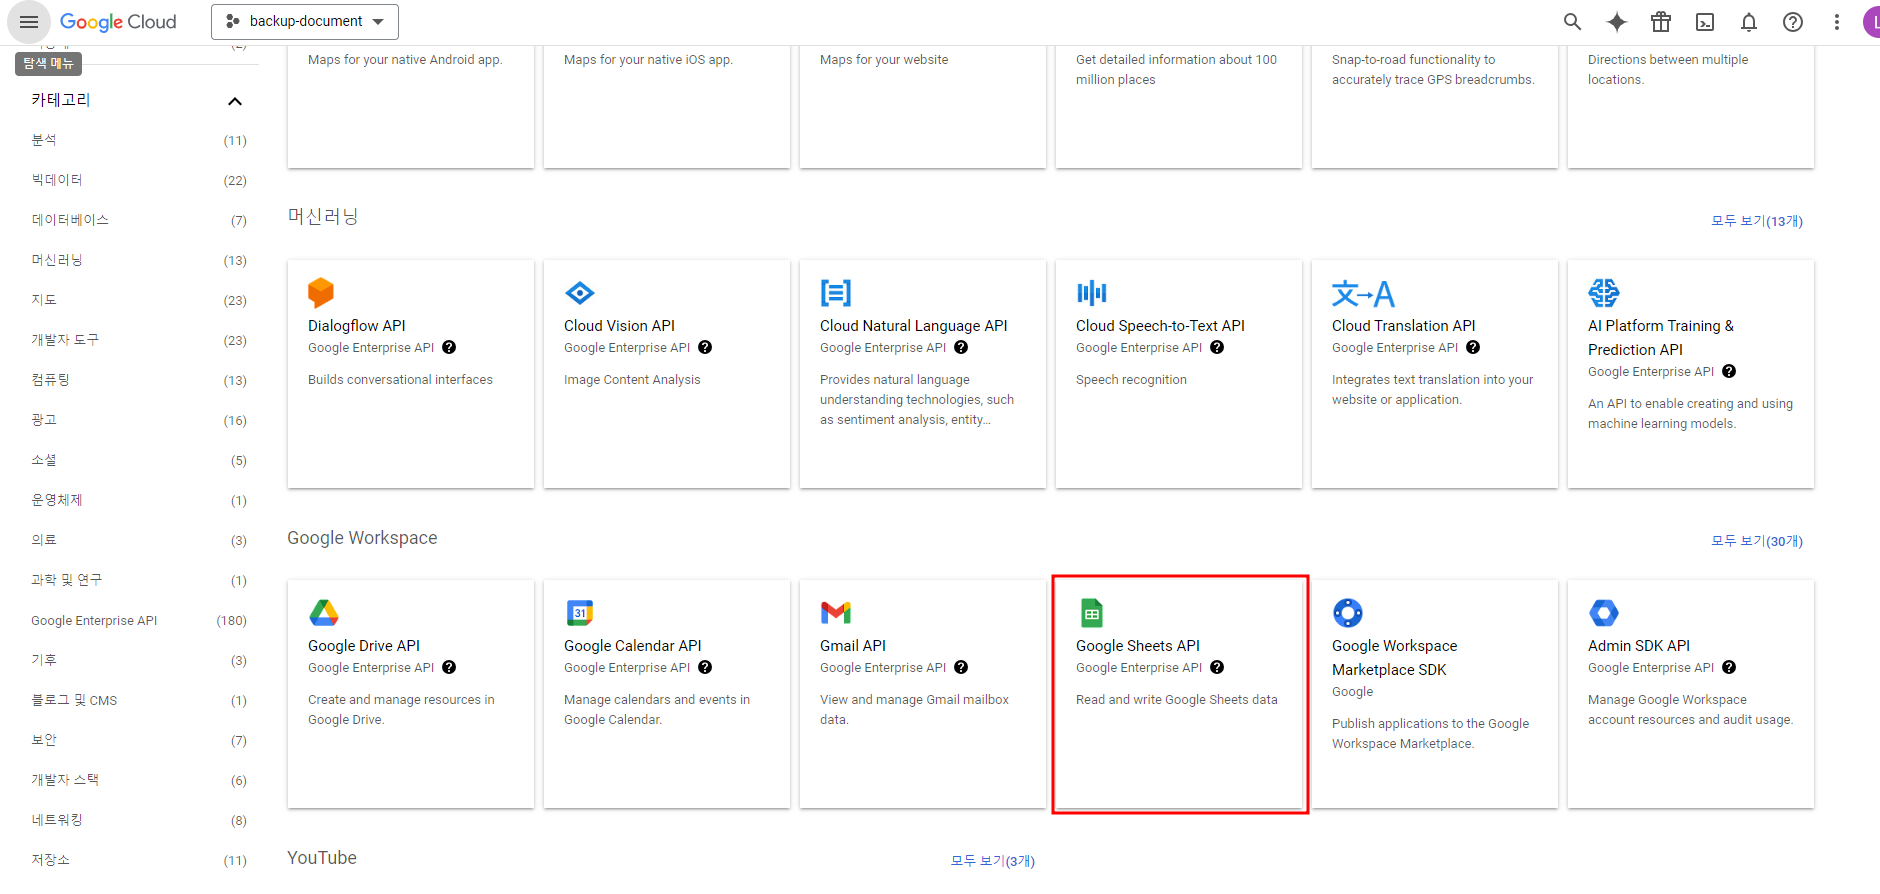View all 30 Google Workspace APIs link
Screen dimensions: 1880x894
pyautogui.click(x=1757, y=541)
